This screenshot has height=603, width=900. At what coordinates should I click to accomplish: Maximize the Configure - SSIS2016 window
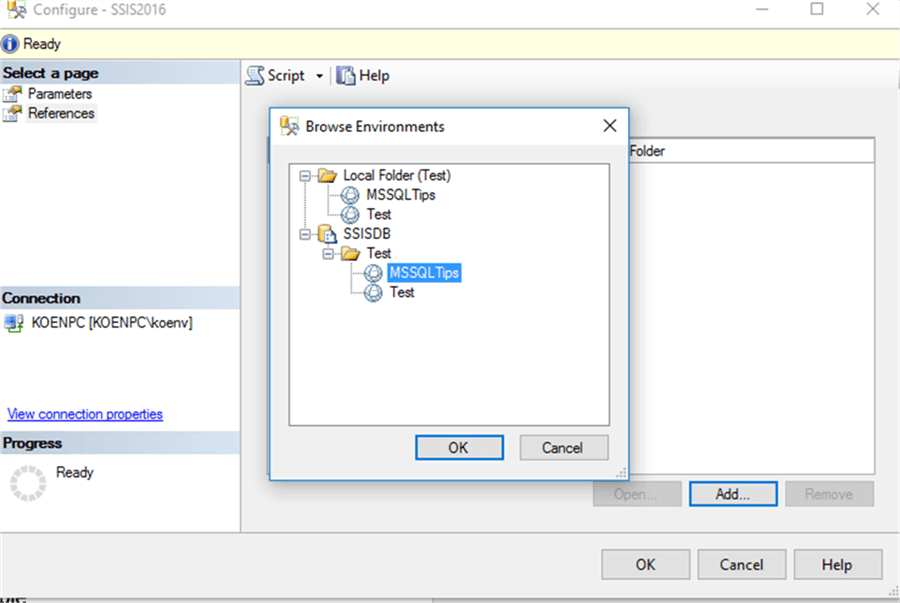click(x=817, y=9)
